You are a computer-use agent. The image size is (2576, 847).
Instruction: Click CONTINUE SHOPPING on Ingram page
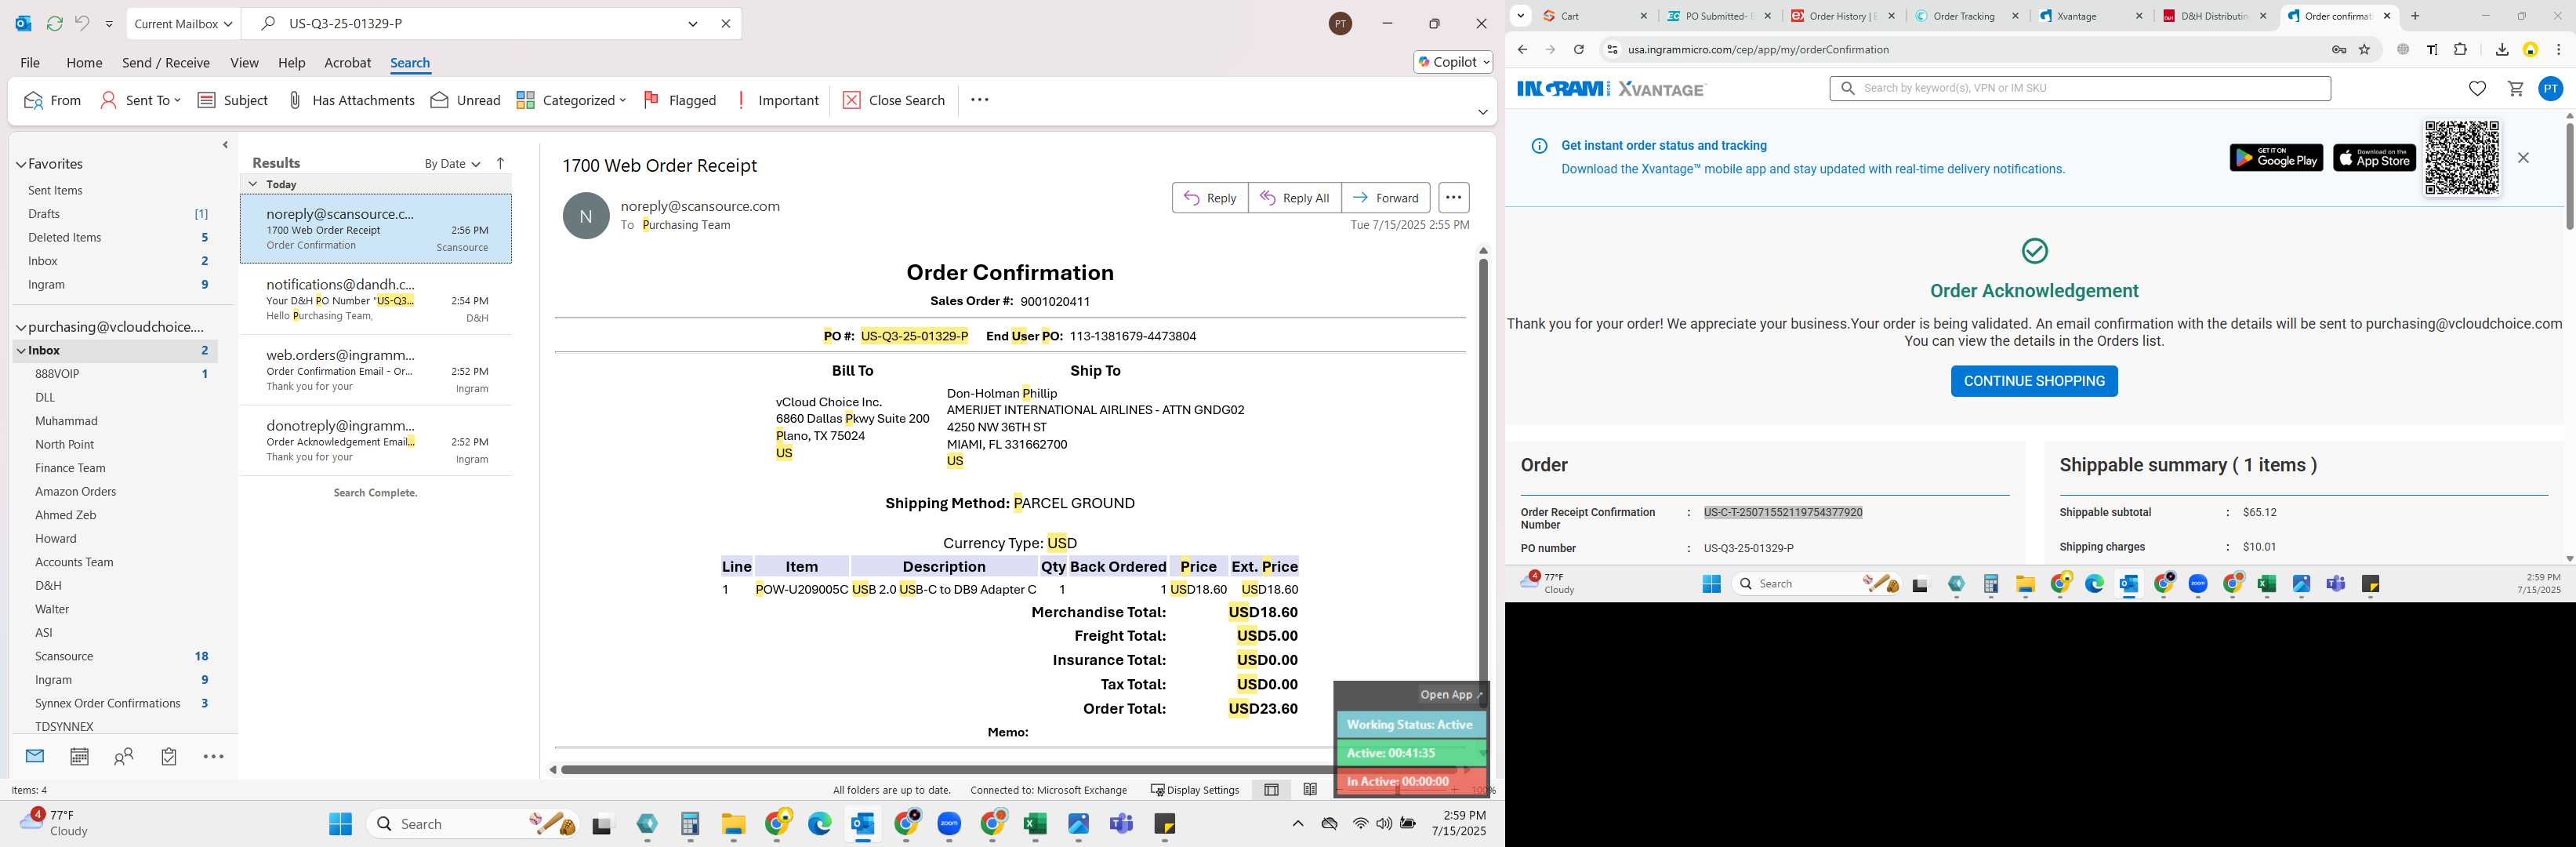pos(2034,381)
